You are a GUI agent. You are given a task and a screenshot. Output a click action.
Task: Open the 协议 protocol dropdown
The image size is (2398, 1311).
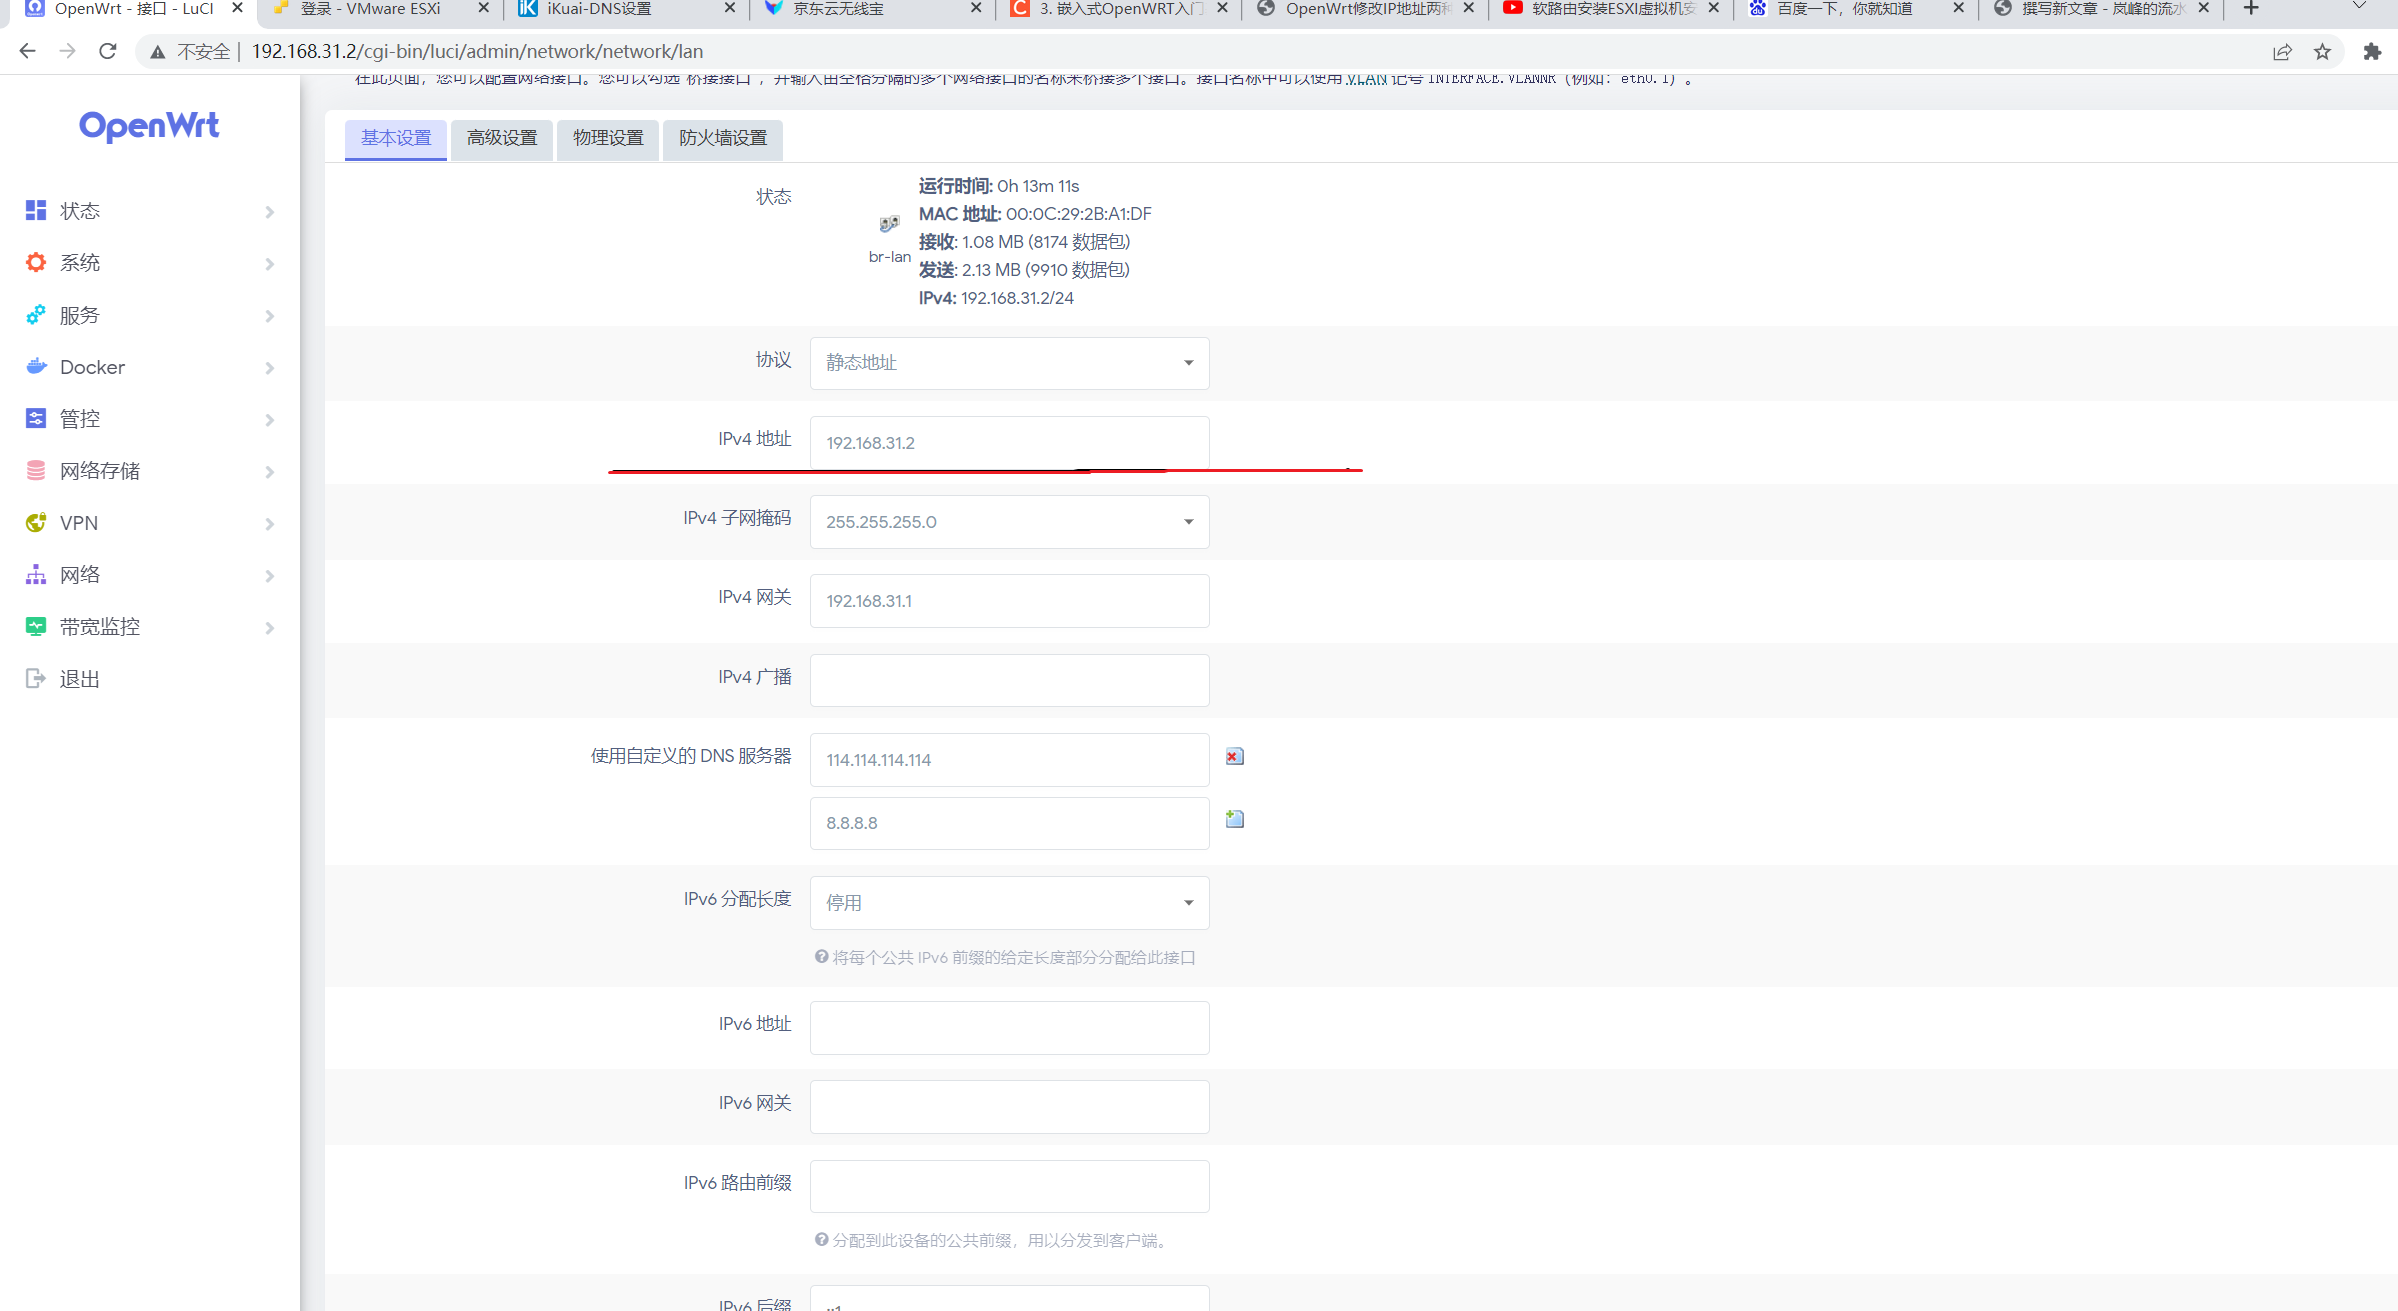(x=1009, y=363)
